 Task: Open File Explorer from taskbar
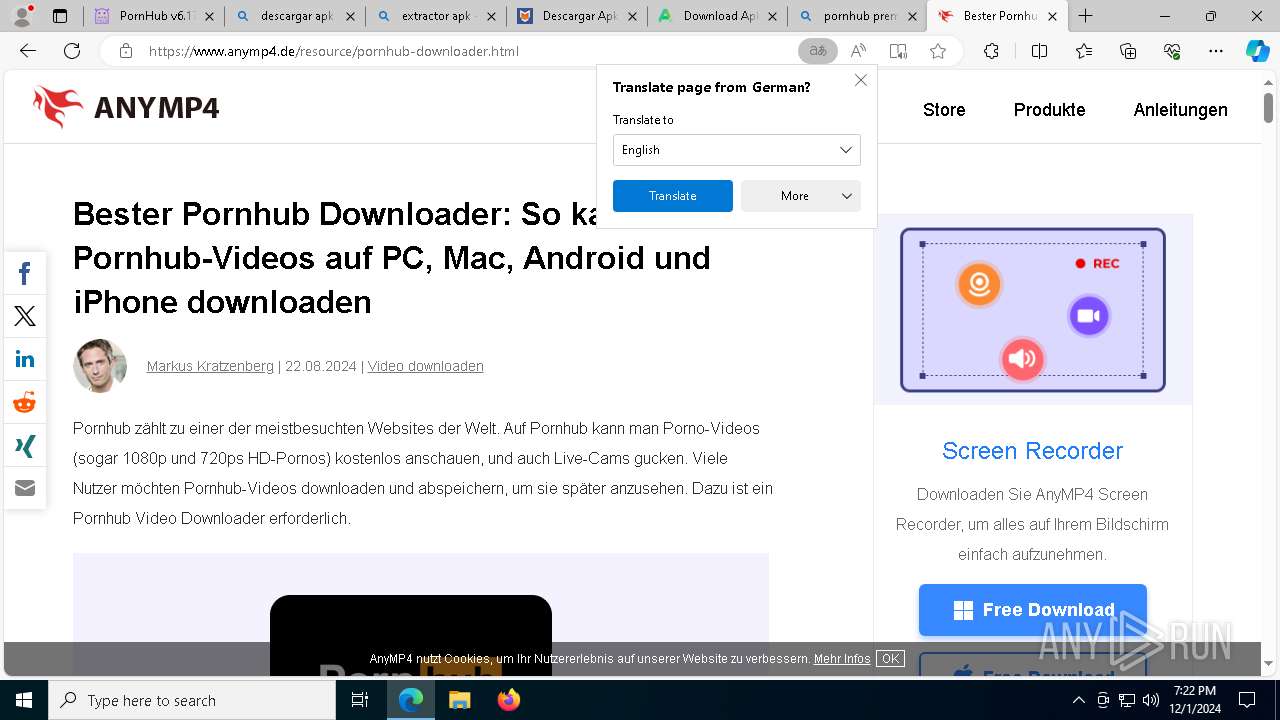(459, 700)
